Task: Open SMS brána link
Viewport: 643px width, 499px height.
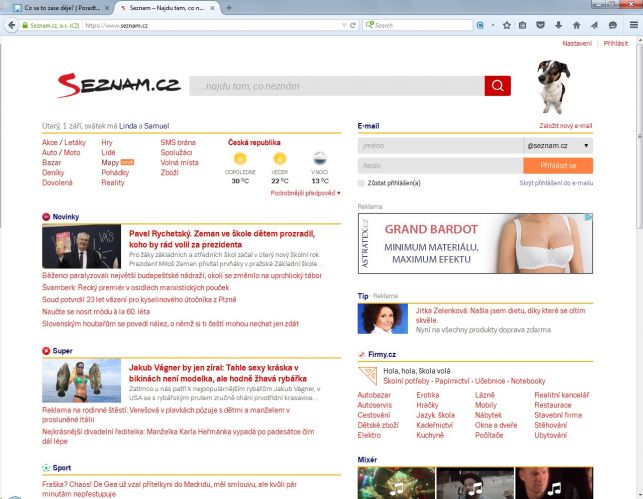Action: [x=178, y=143]
